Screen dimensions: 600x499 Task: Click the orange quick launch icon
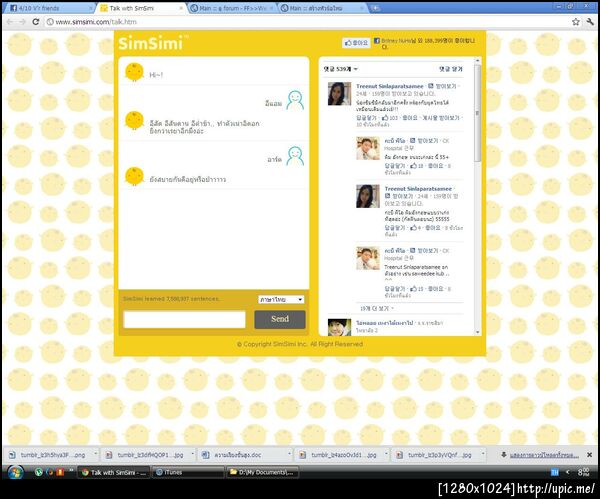[60, 472]
